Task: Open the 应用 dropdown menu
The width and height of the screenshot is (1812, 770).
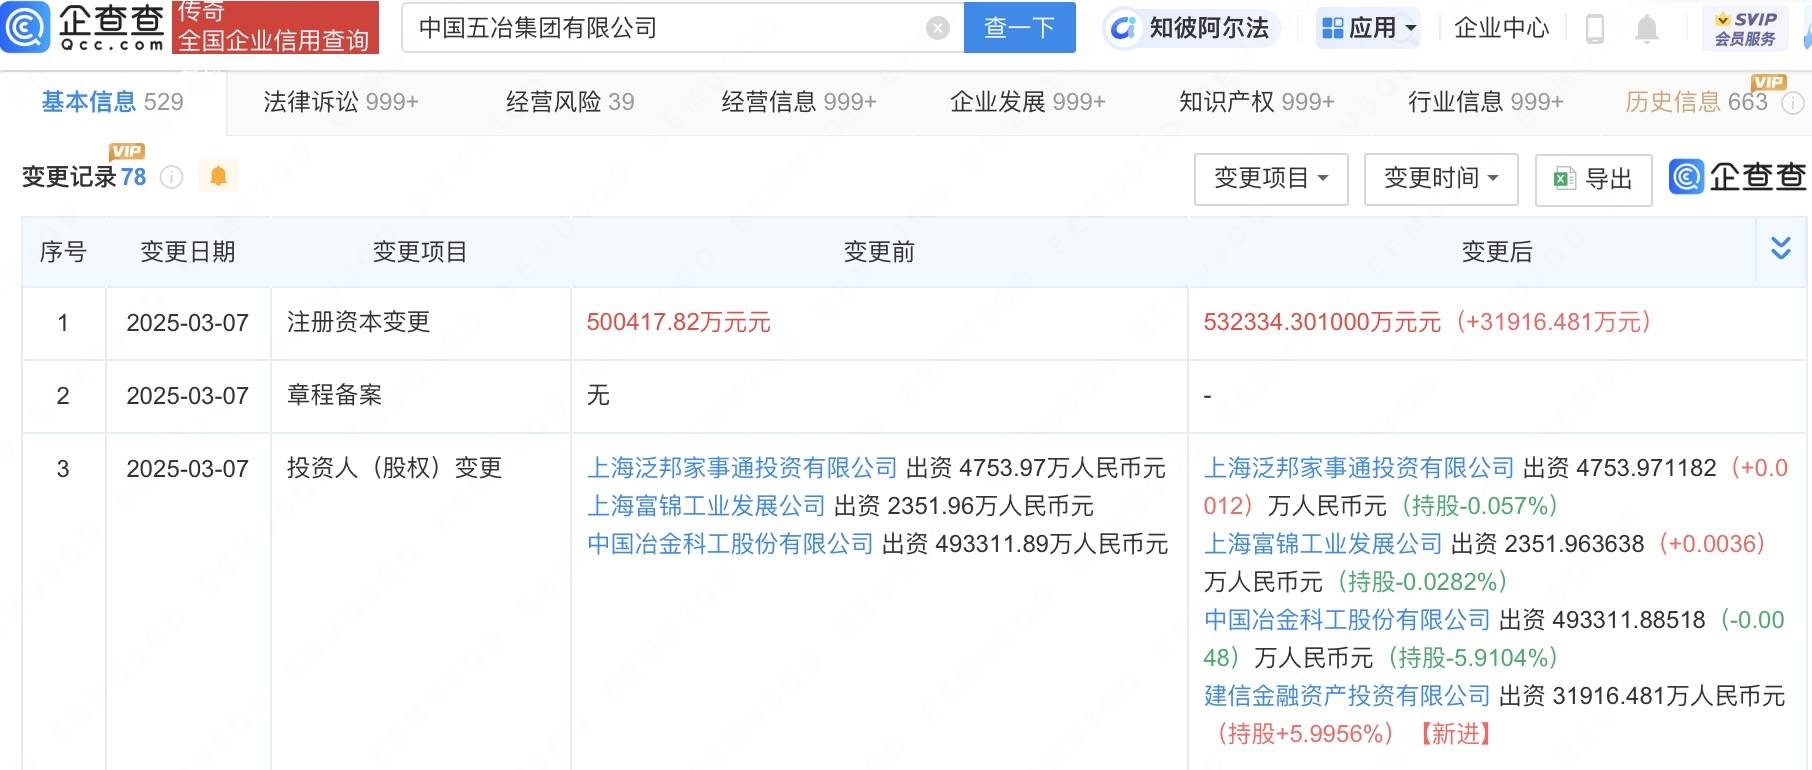Action: (x=1369, y=28)
